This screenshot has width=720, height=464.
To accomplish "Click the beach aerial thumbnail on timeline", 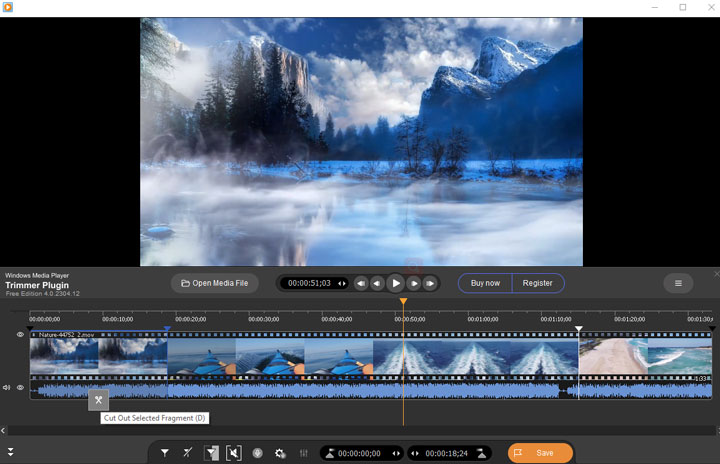I will click(x=613, y=356).
